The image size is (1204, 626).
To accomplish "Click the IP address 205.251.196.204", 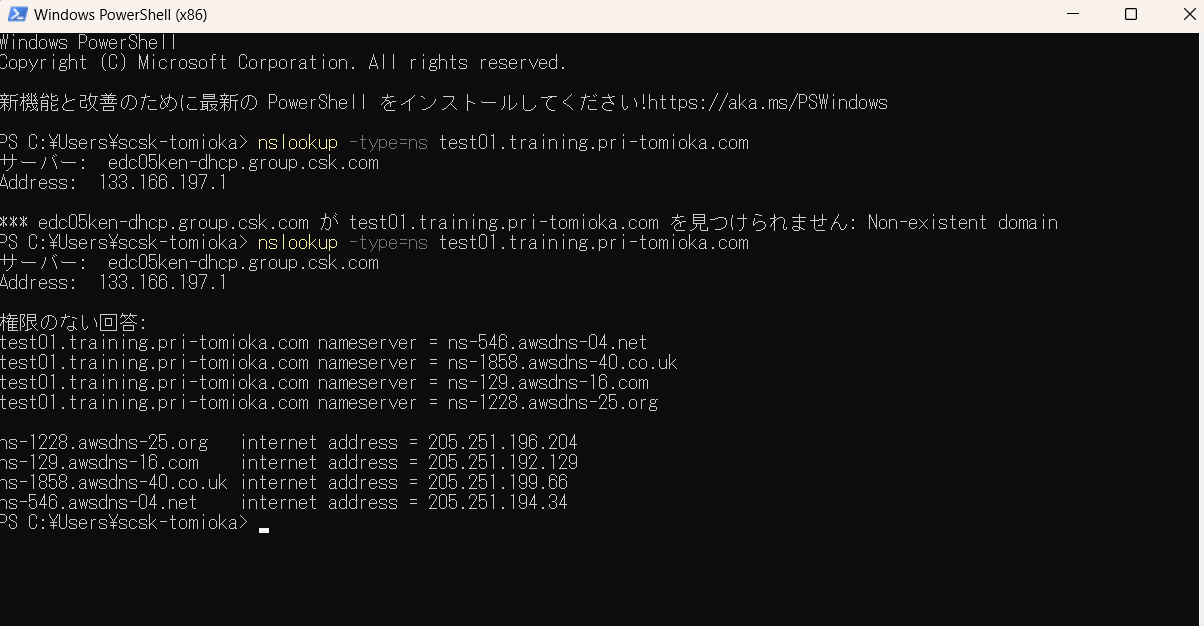I will tap(502, 443).
